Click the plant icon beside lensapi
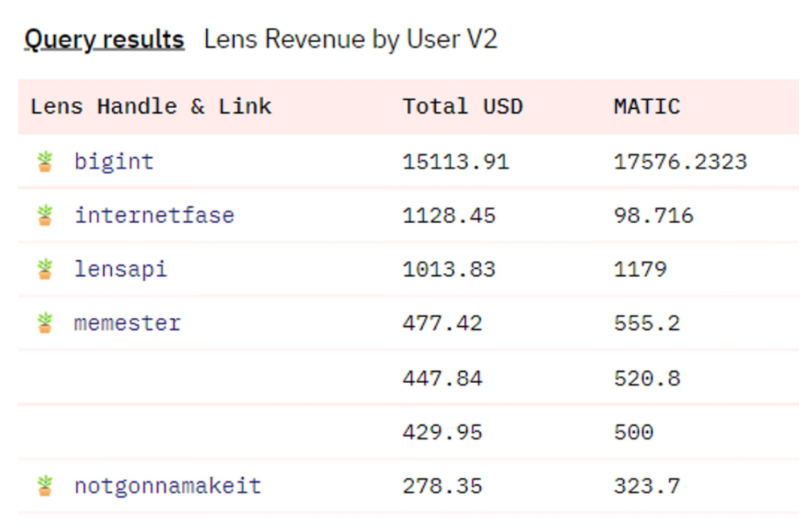Viewport: 810px width, 532px height. click(45, 269)
